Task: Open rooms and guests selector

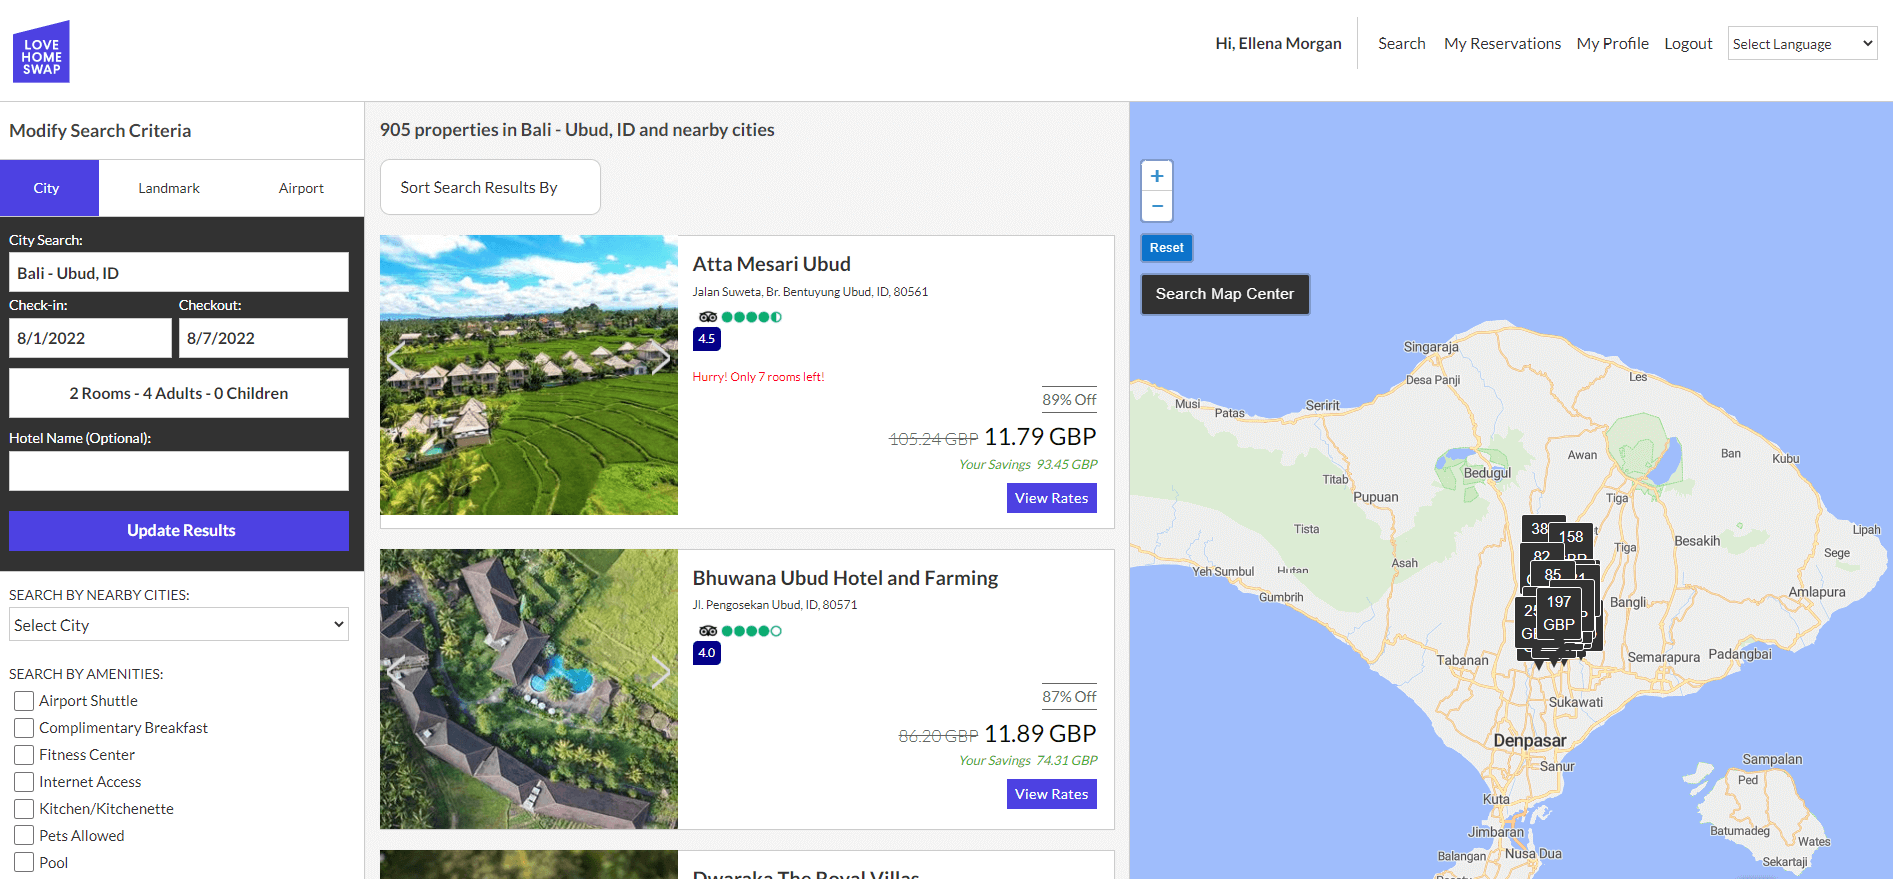Action: point(179,393)
